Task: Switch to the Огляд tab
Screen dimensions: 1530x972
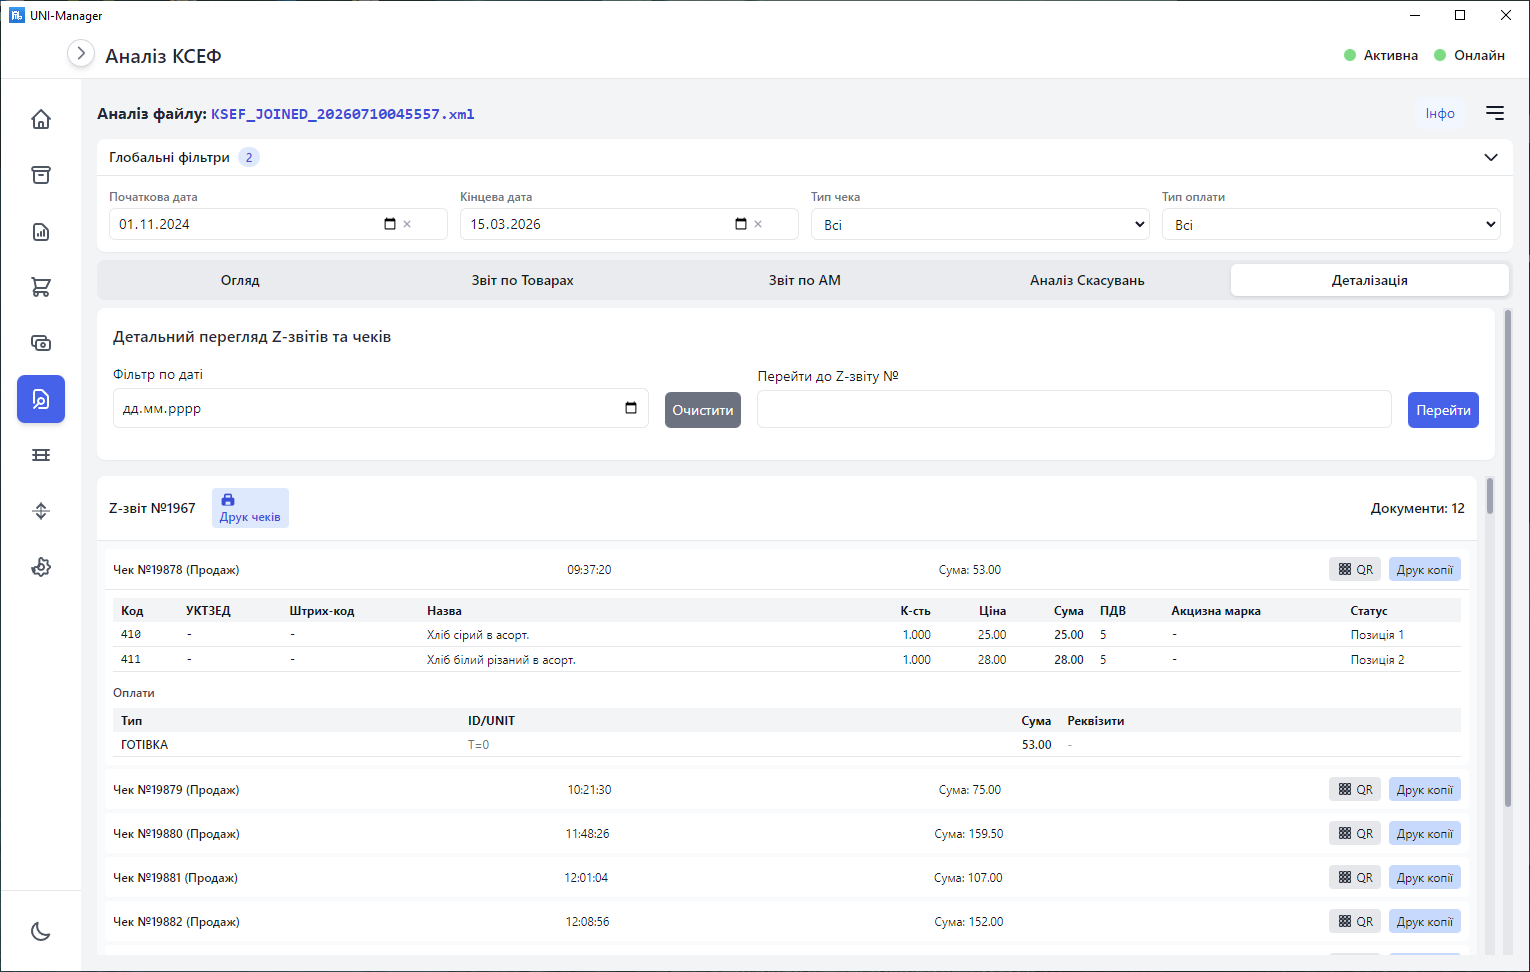Action: coord(240,280)
